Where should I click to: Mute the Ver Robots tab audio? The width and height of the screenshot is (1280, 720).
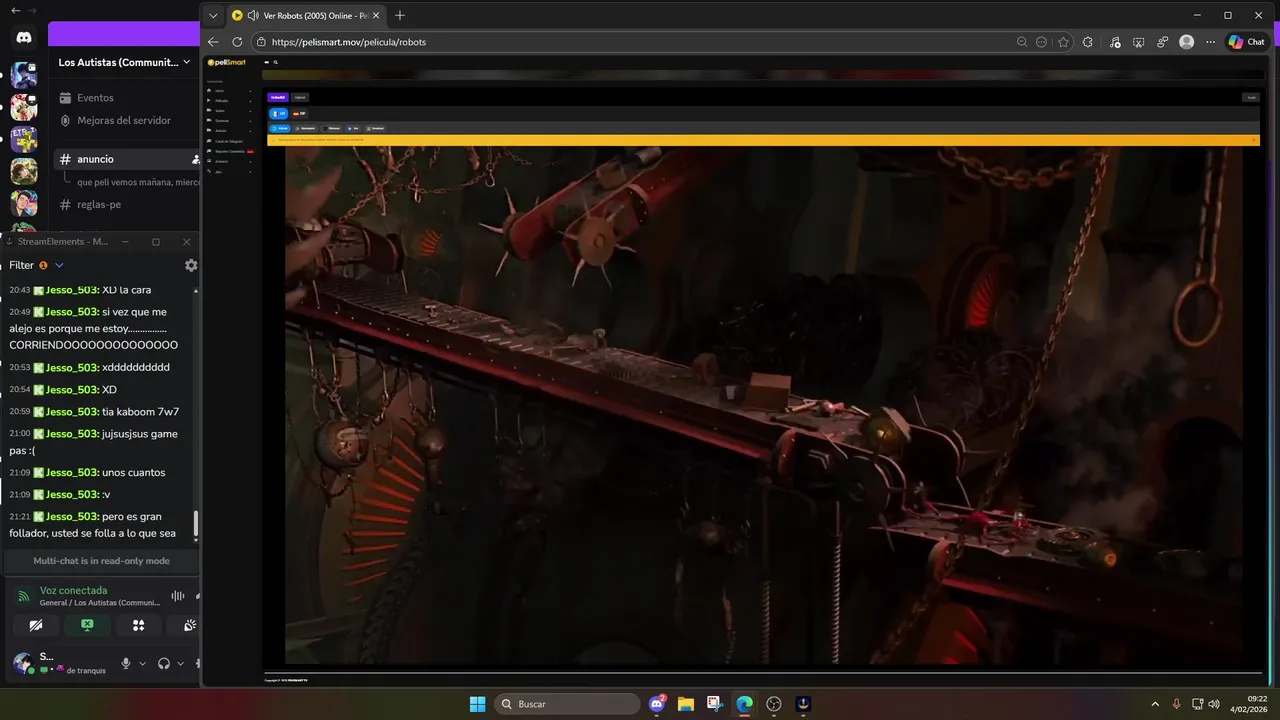click(253, 15)
